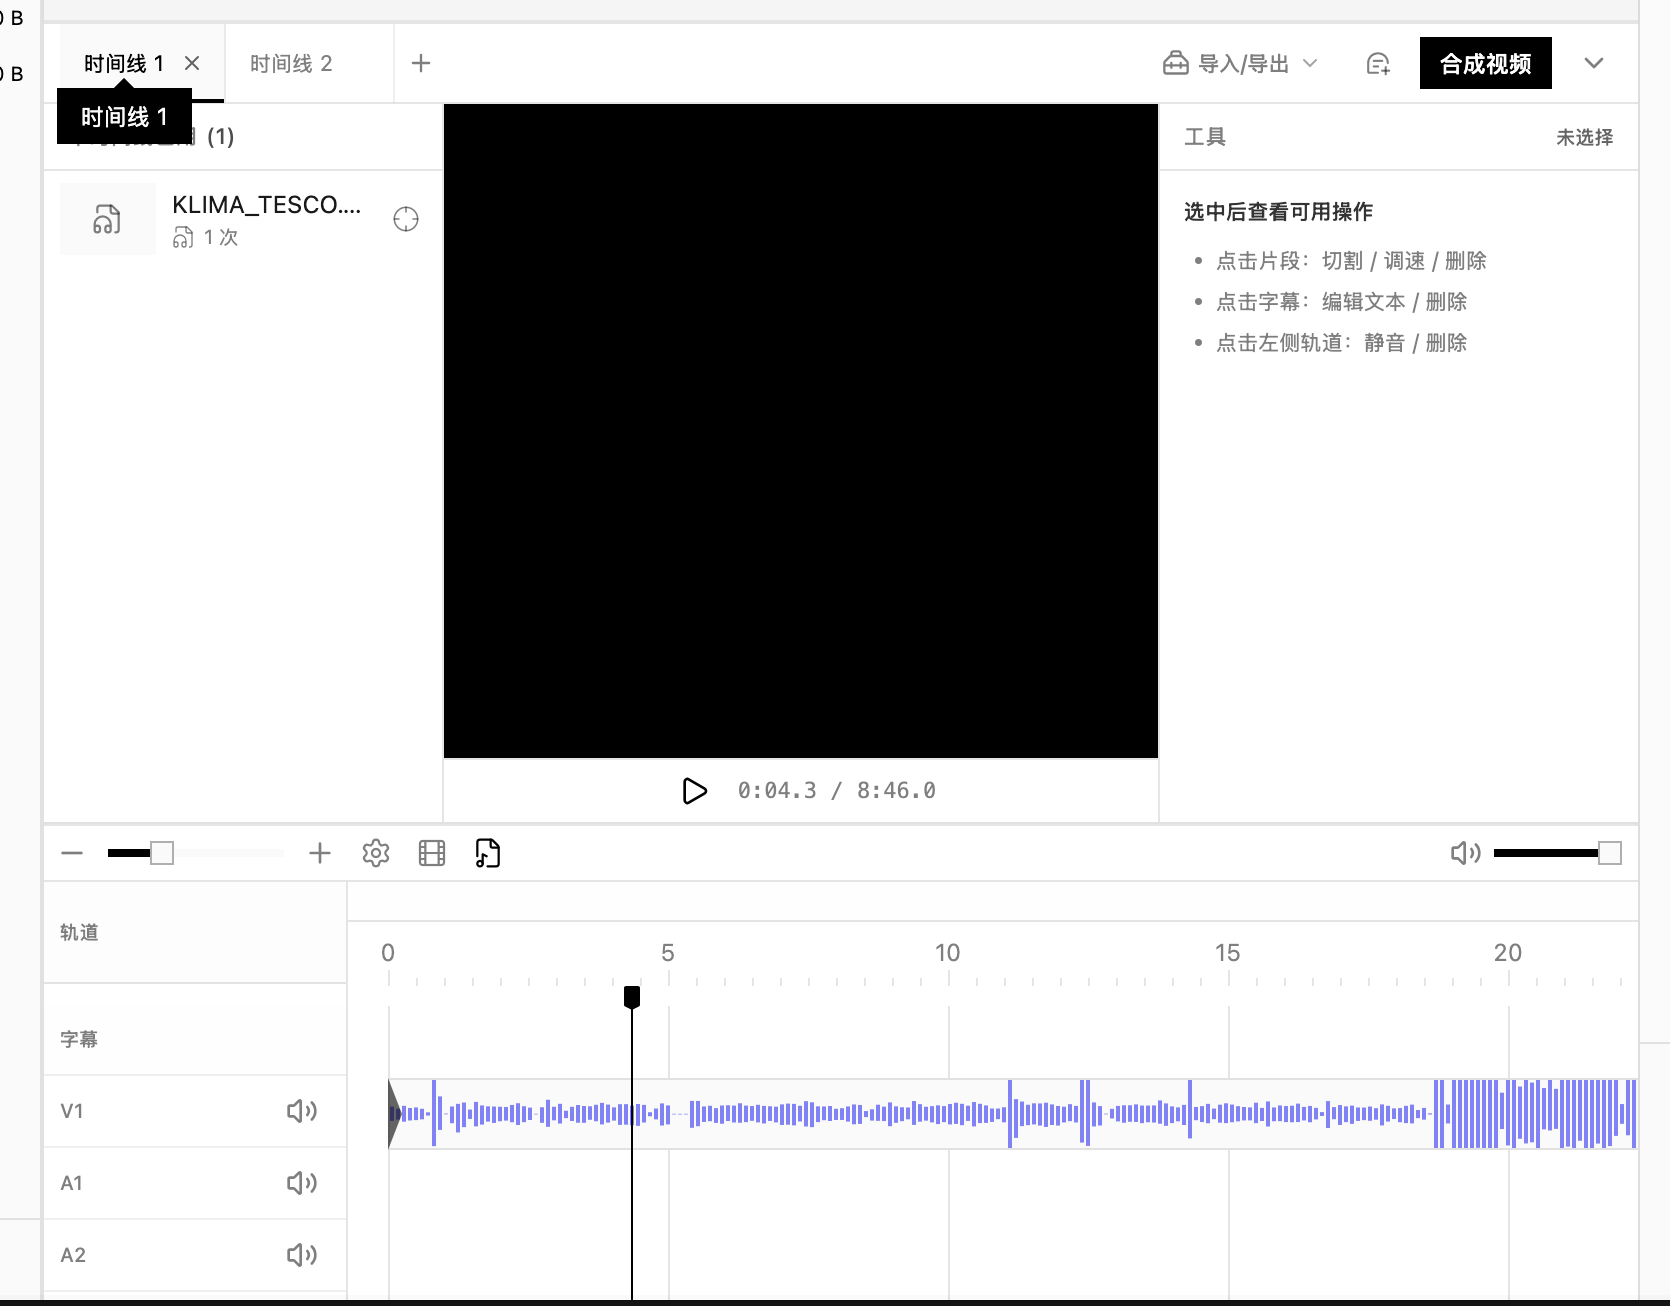Select the audio waveform clip on V1
Image resolution: width=1670 pixels, height=1306 pixels.
pyautogui.click(x=1012, y=1113)
